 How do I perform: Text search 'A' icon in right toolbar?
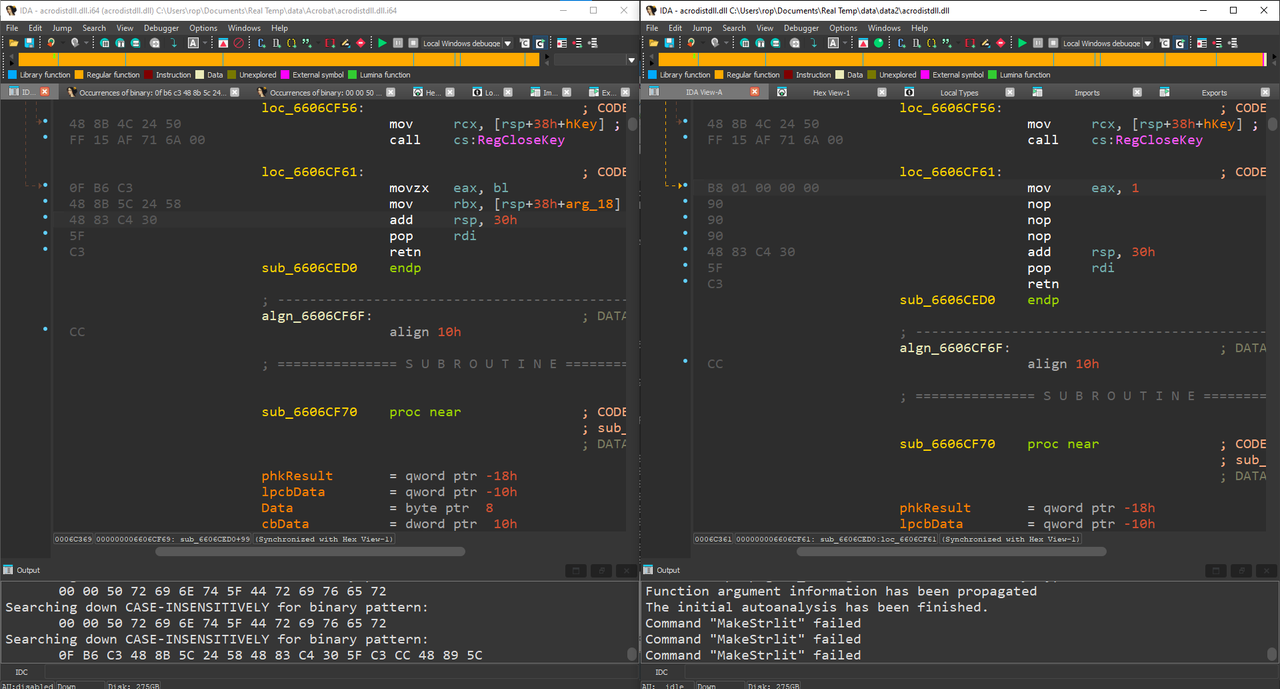click(x=832, y=43)
